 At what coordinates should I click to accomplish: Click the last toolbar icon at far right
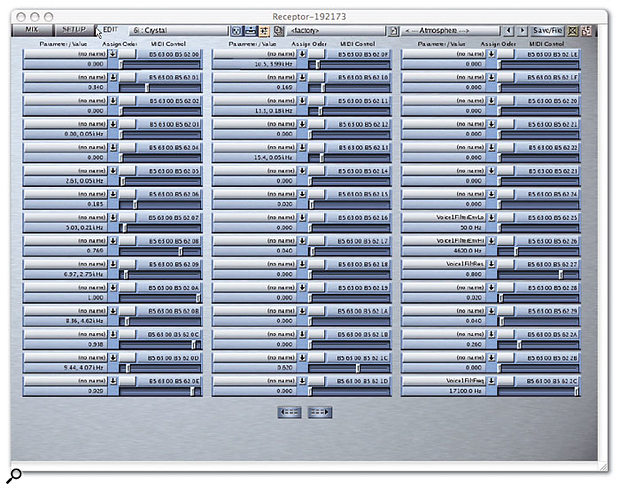coord(586,30)
